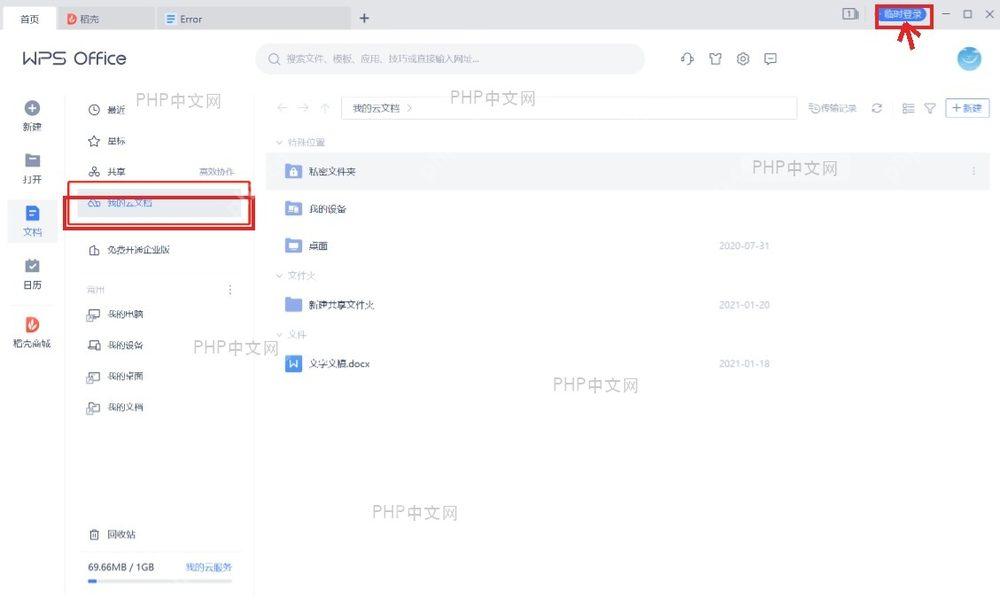
Task: Click the 69.66MB / 1GB storage text
Action: 121,567
